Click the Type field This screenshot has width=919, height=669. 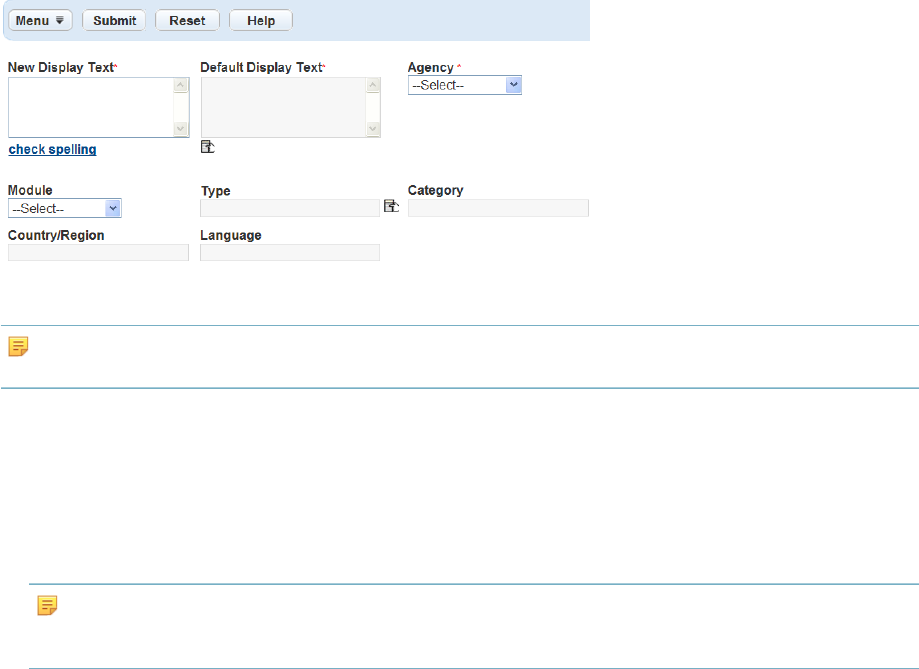pos(290,208)
